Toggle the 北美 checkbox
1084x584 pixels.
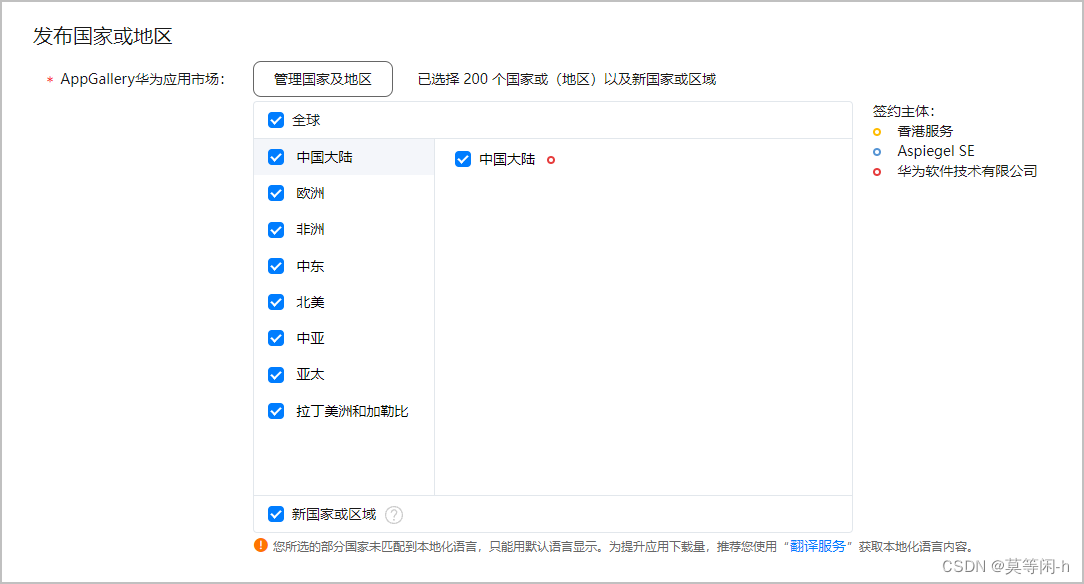[x=276, y=302]
